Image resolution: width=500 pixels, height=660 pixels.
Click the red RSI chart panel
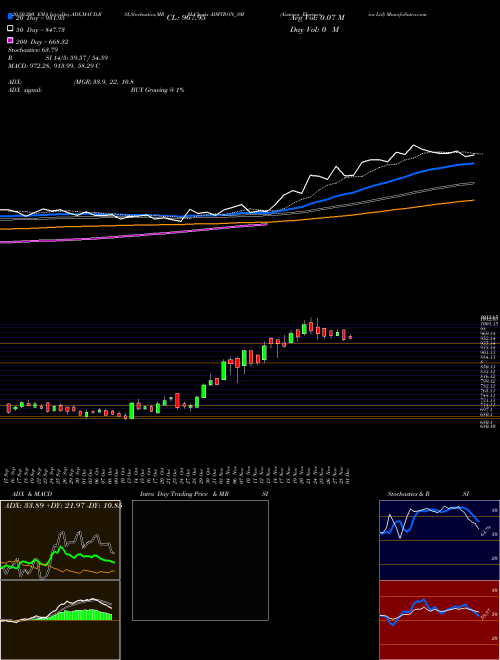click(x=439, y=620)
